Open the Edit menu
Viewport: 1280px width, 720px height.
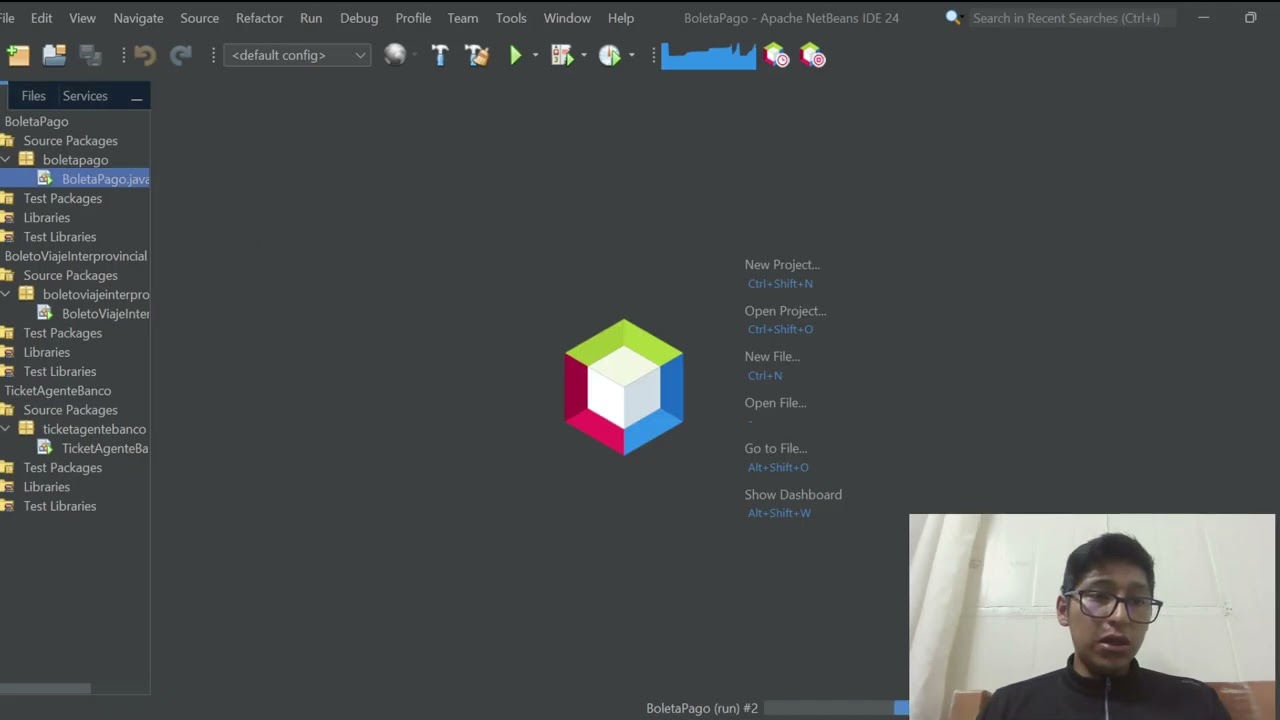pyautogui.click(x=41, y=18)
